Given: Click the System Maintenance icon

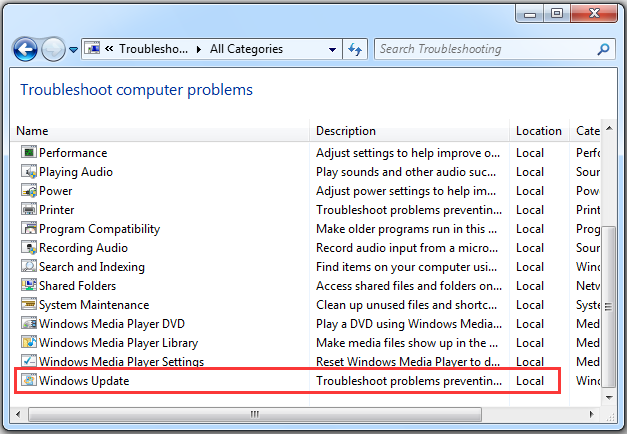Looking at the screenshot, I should (29, 304).
